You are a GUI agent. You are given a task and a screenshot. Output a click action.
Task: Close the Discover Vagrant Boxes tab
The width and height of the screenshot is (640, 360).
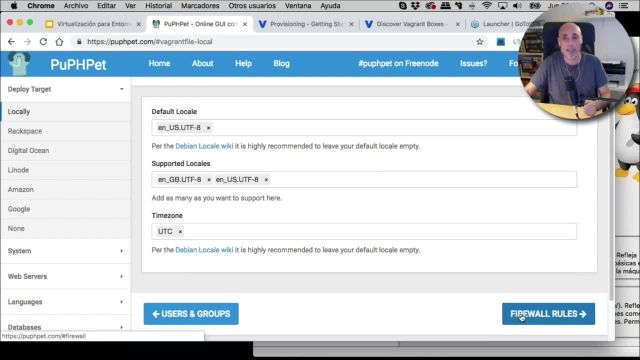pos(458,24)
